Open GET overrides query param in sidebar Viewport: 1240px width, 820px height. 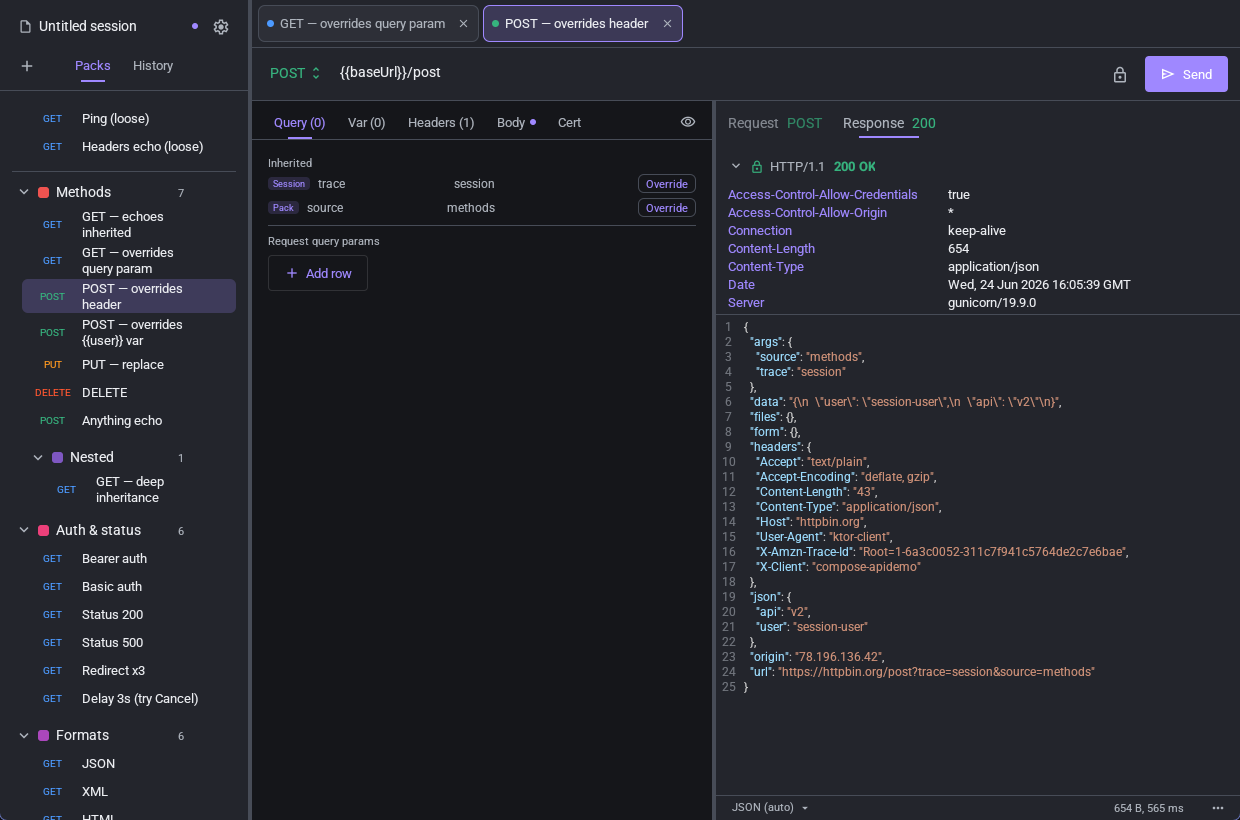[129, 261]
